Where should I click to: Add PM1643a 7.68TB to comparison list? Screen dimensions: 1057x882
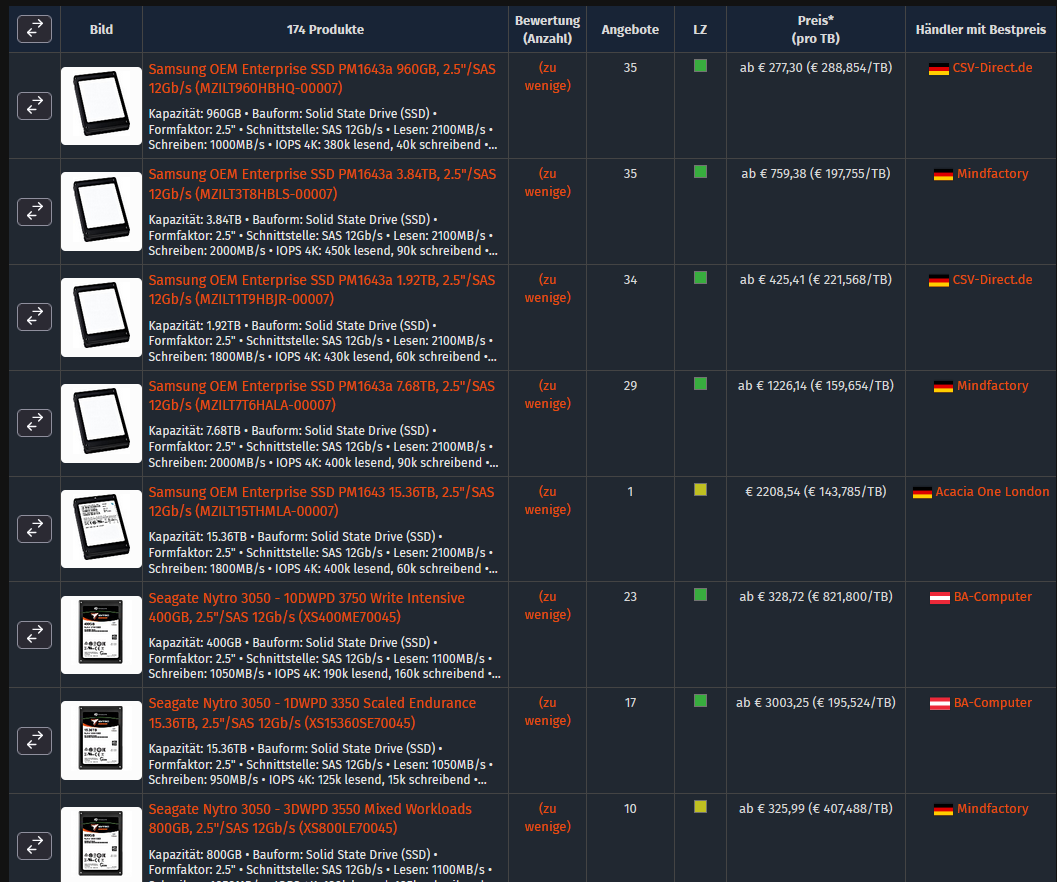pyautogui.click(x=34, y=423)
